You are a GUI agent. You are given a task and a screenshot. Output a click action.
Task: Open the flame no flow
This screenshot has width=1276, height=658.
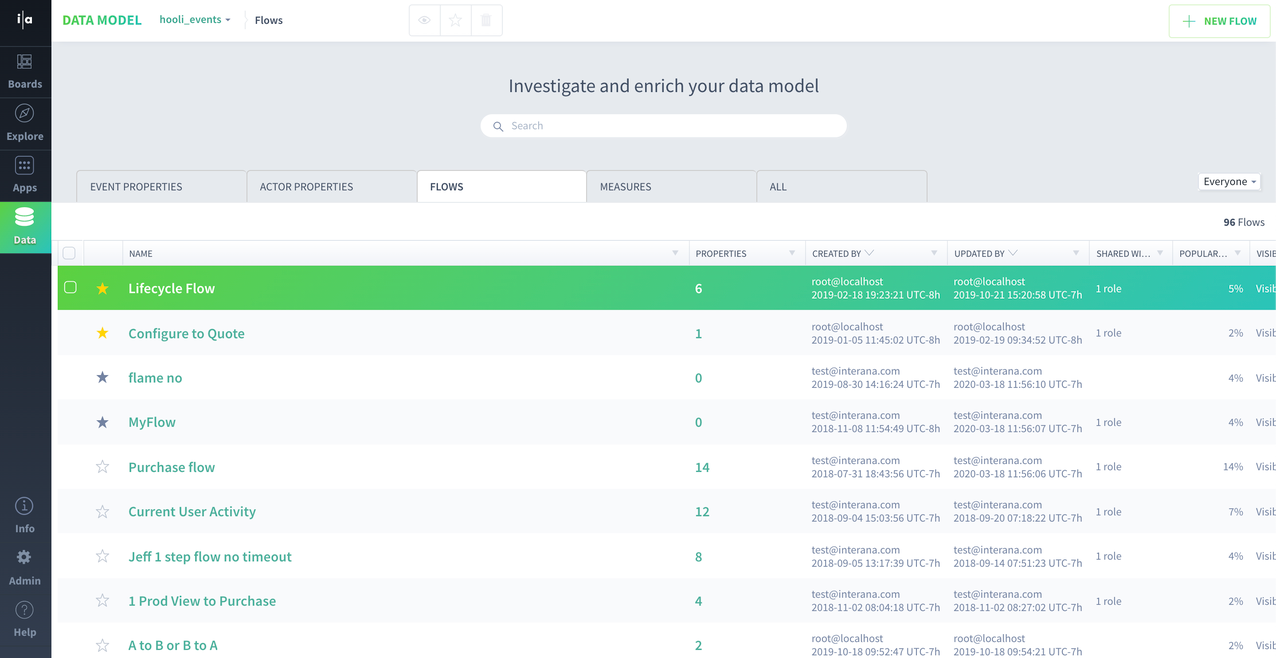(155, 378)
